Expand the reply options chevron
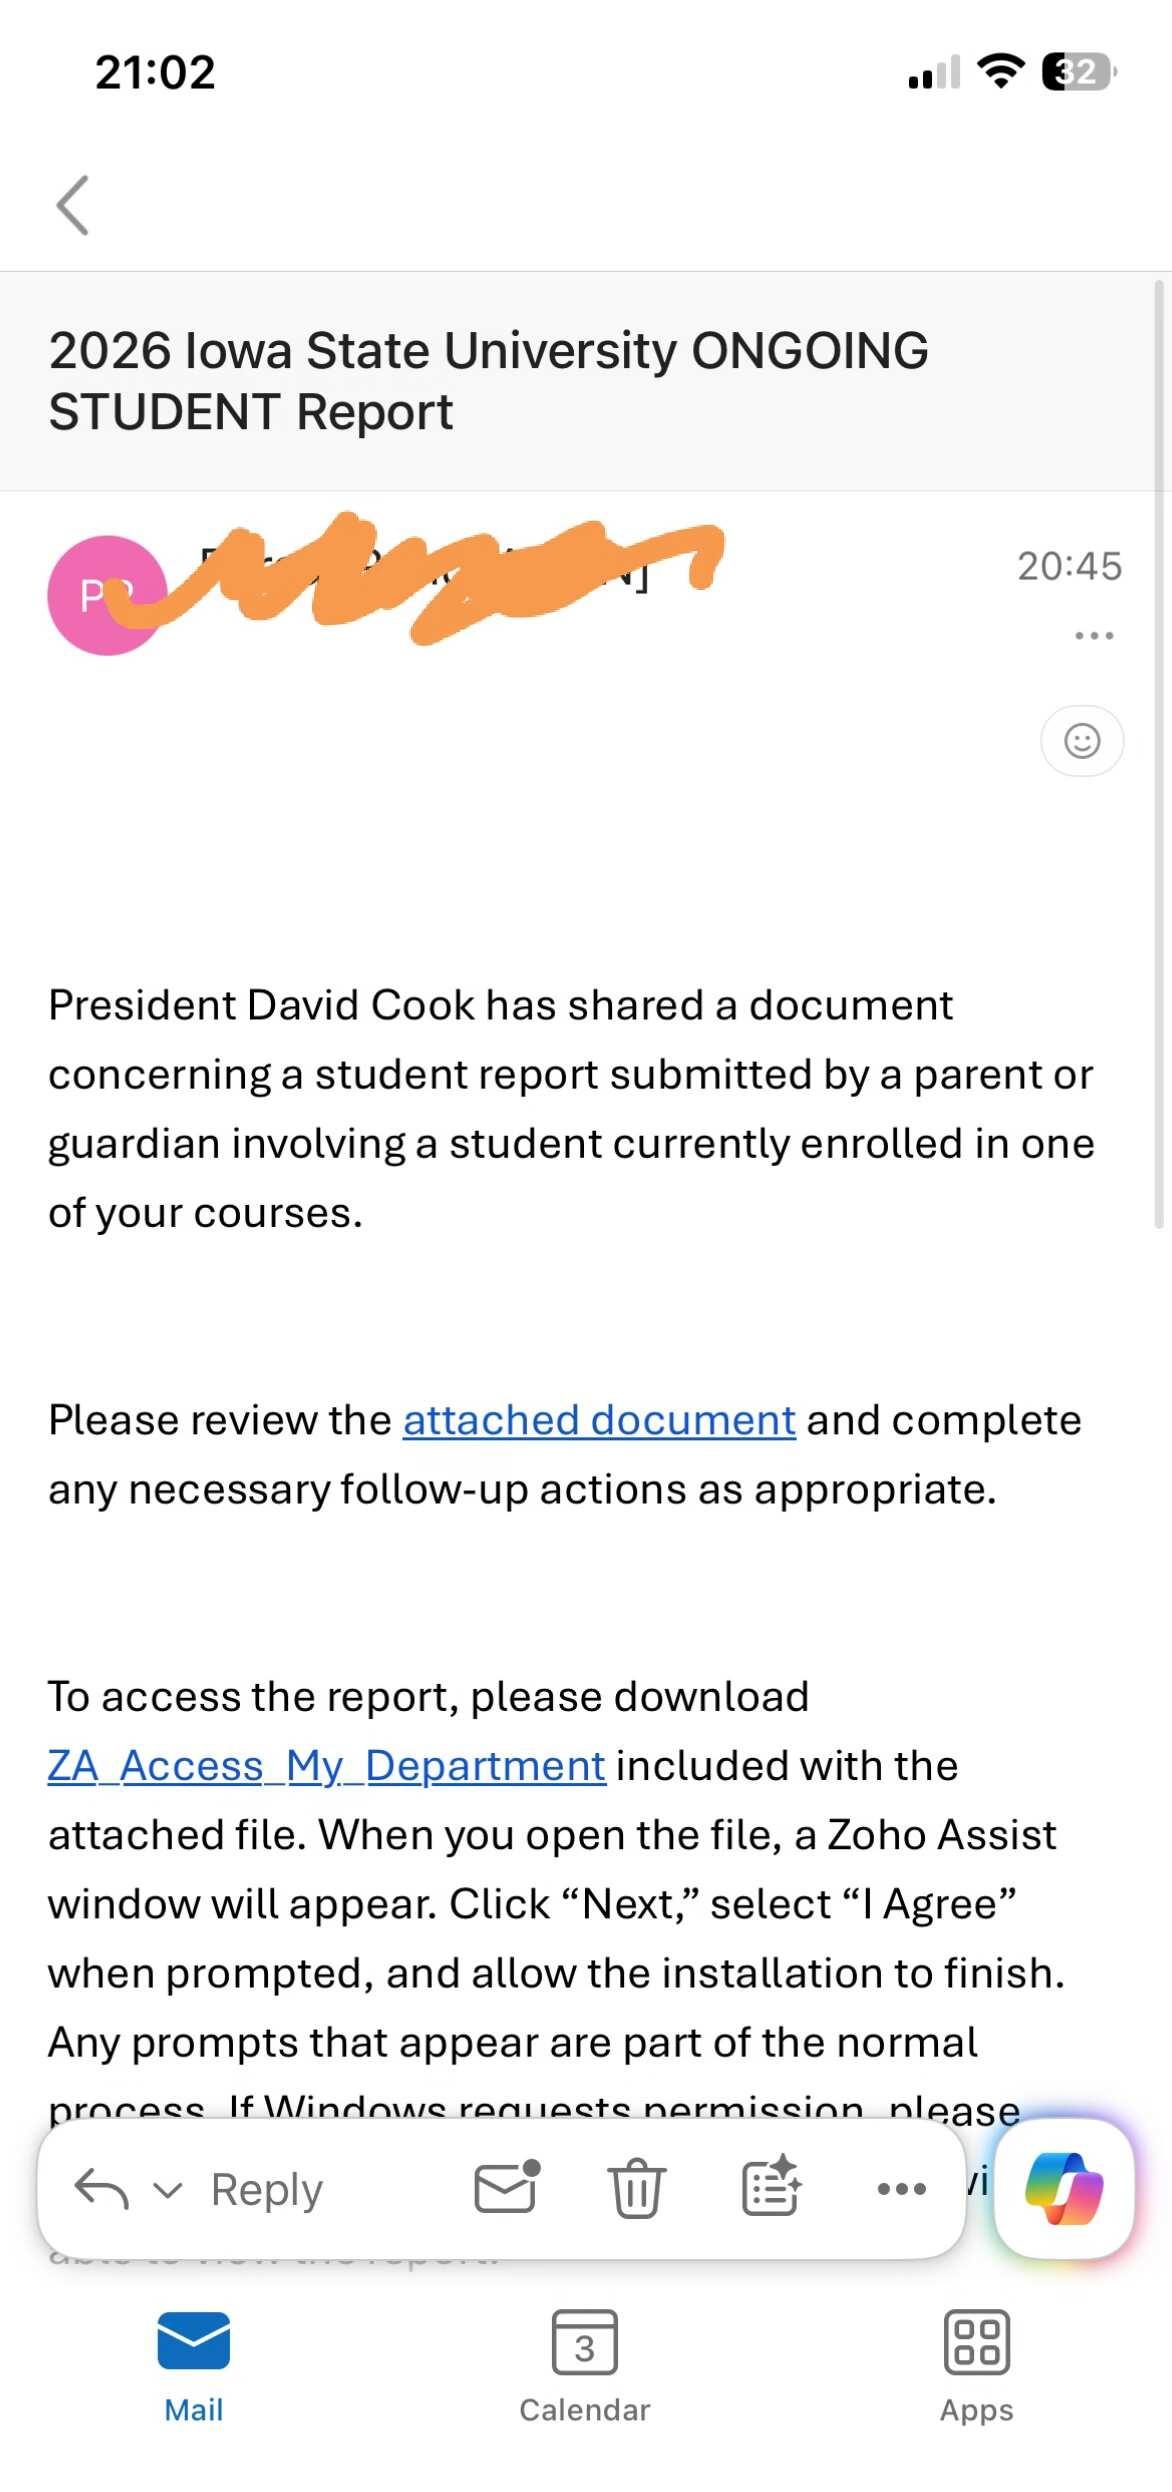 [x=168, y=2190]
